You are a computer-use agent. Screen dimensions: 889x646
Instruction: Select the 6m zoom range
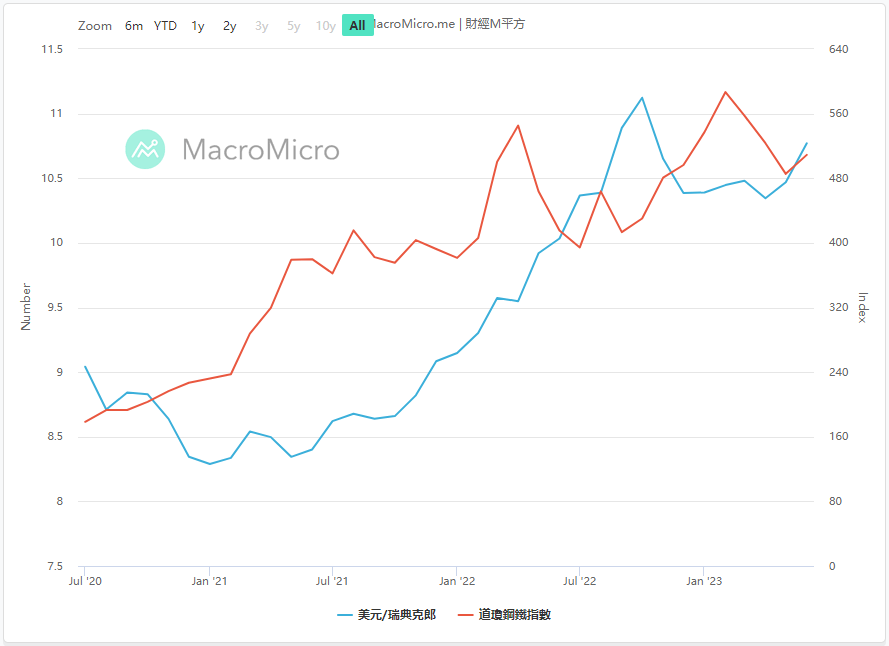[x=134, y=26]
